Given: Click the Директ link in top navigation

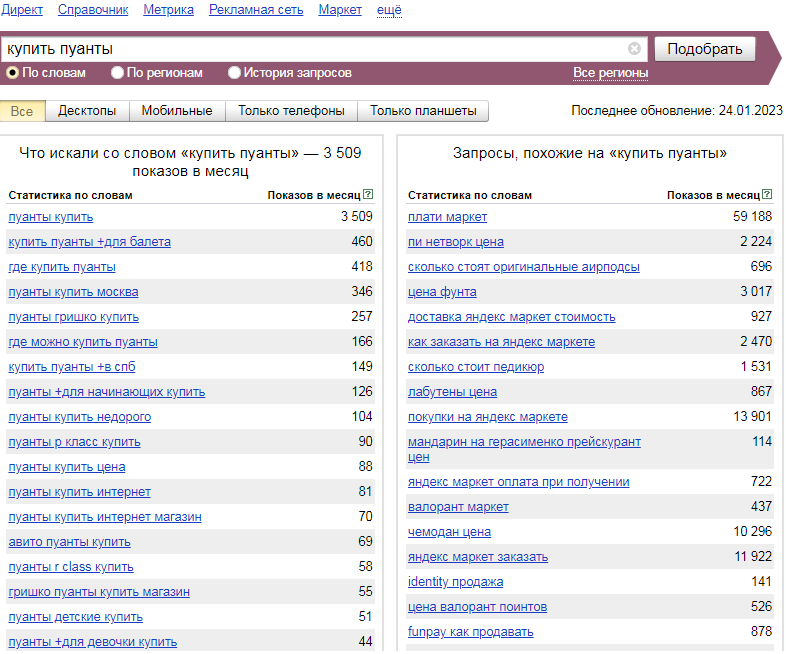Looking at the screenshot, I should pyautogui.click(x=22, y=10).
